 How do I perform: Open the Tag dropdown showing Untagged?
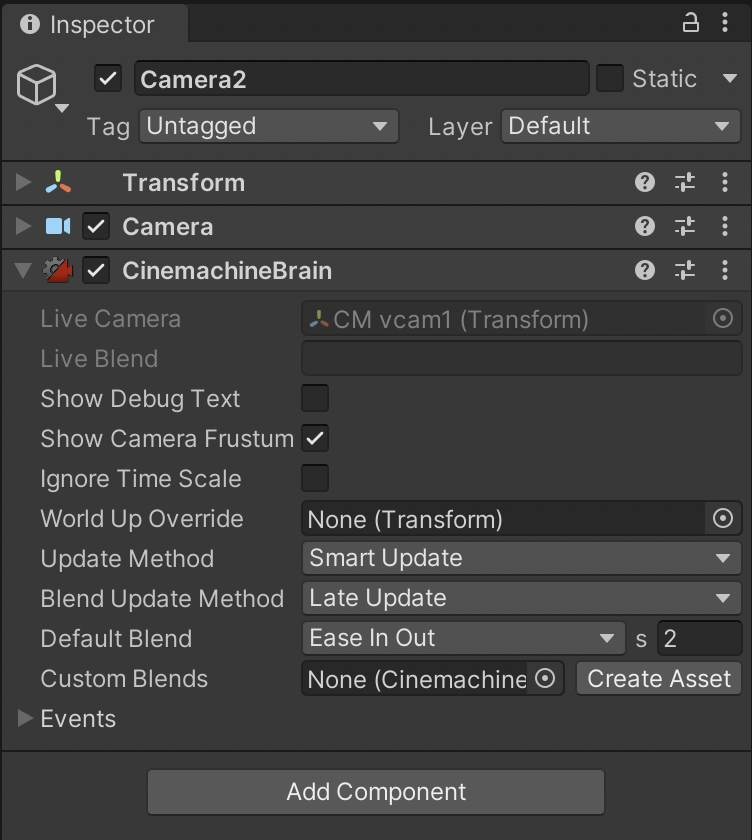(268, 126)
